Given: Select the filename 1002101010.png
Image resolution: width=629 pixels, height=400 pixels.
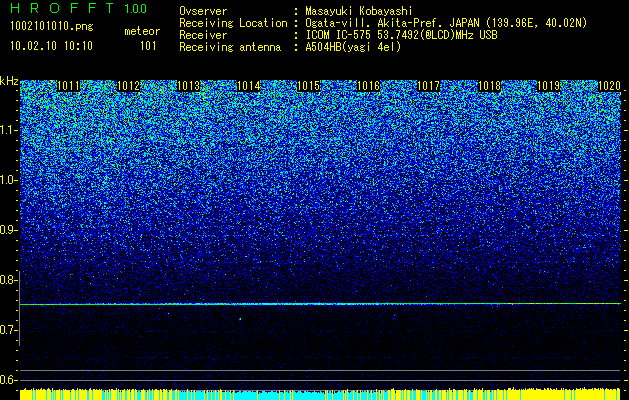Looking at the screenshot, I should (x=52, y=27).
